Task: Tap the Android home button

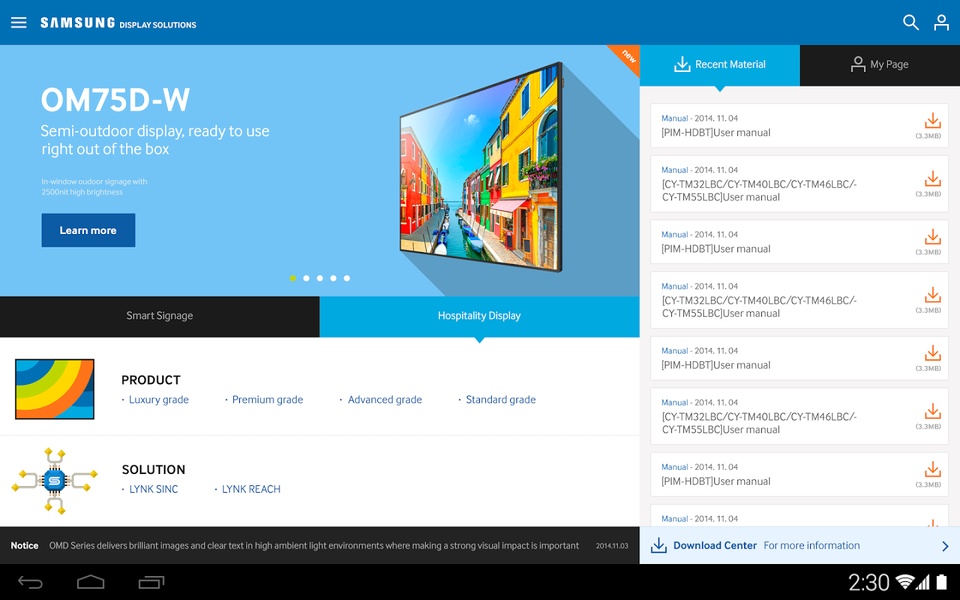Action: point(91,582)
